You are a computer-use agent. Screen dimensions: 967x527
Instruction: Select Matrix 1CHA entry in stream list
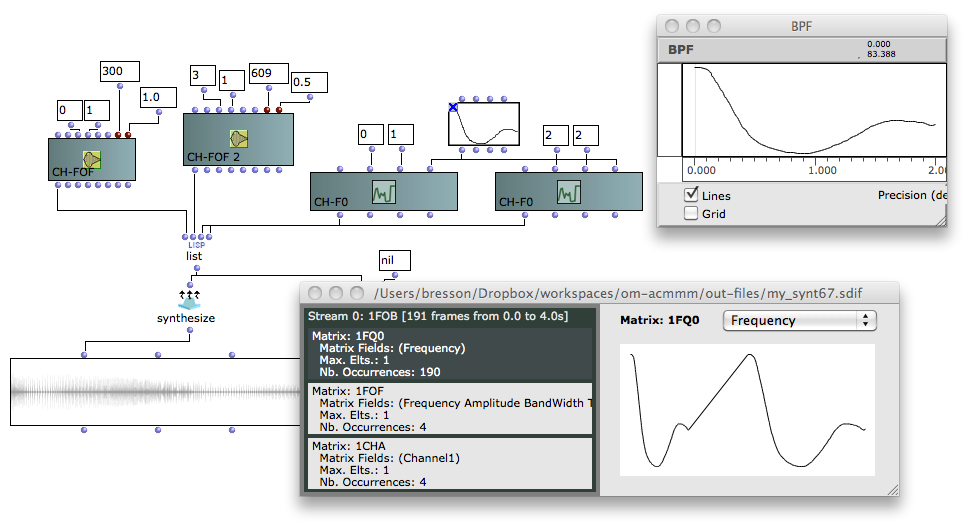point(450,464)
